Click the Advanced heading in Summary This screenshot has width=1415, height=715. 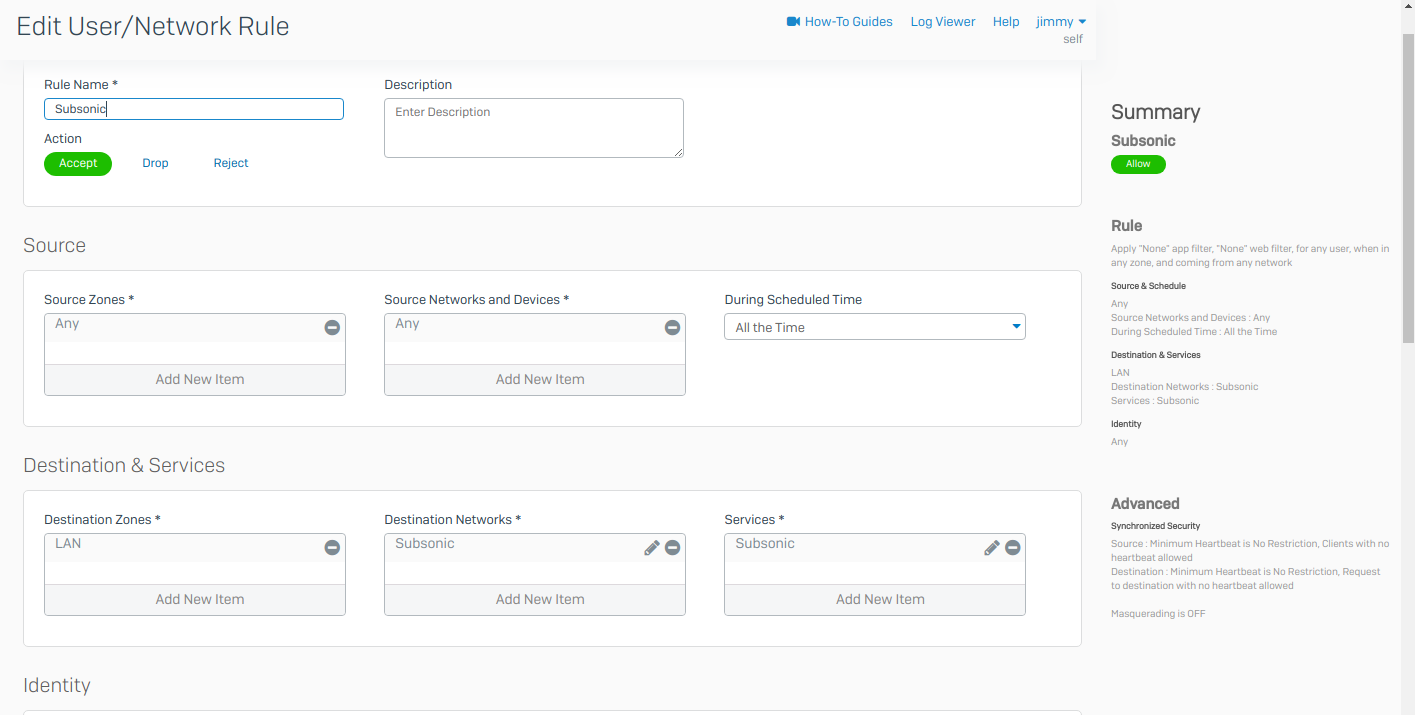1145,504
